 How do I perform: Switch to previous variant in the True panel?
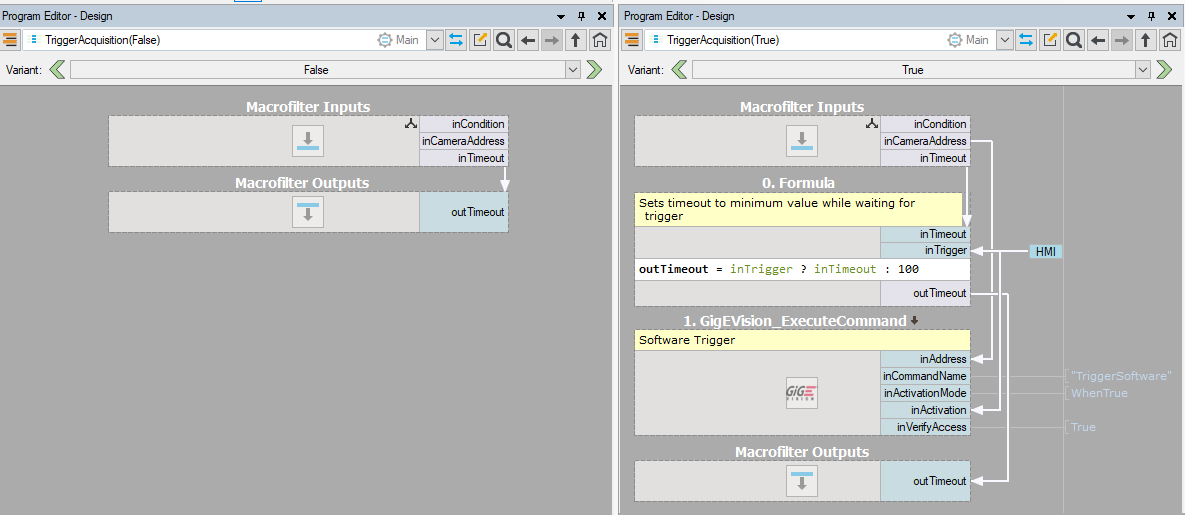[679, 70]
